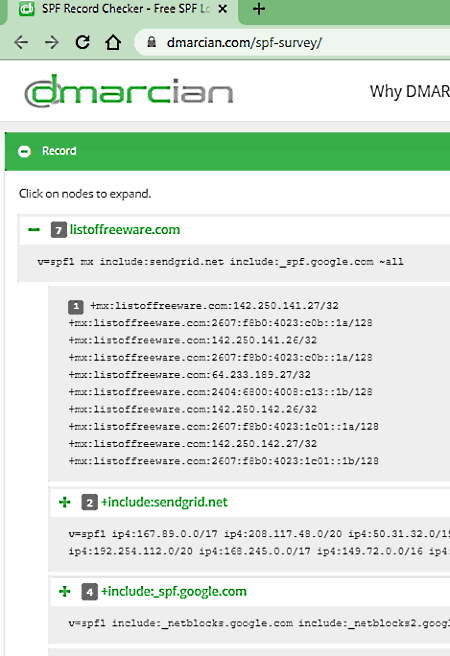Click the number 7 lookup count badge
Viewport: 450px width, 656px height.
click(x=59, y=230)
